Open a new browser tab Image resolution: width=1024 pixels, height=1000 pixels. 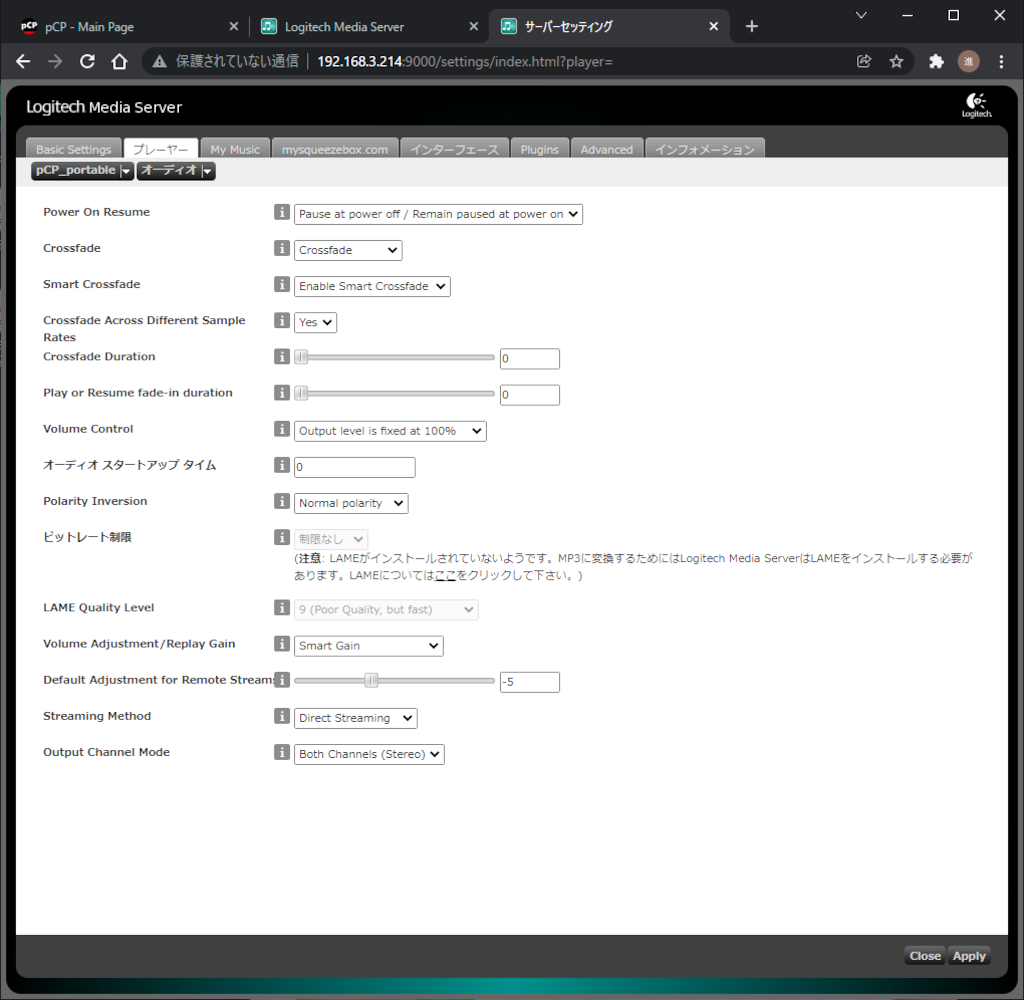tap(752, 26)
